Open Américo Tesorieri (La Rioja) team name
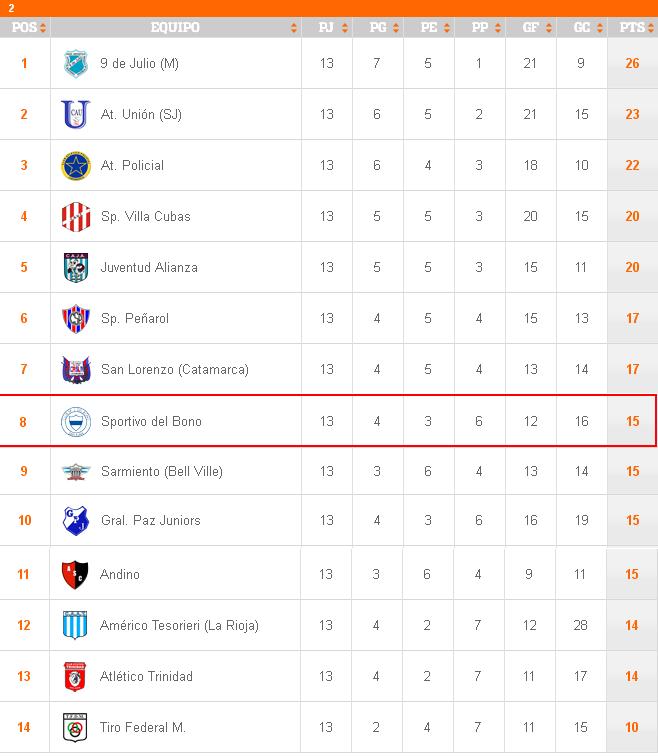This screenshot has width=658, height=756. tap(179, 626)
